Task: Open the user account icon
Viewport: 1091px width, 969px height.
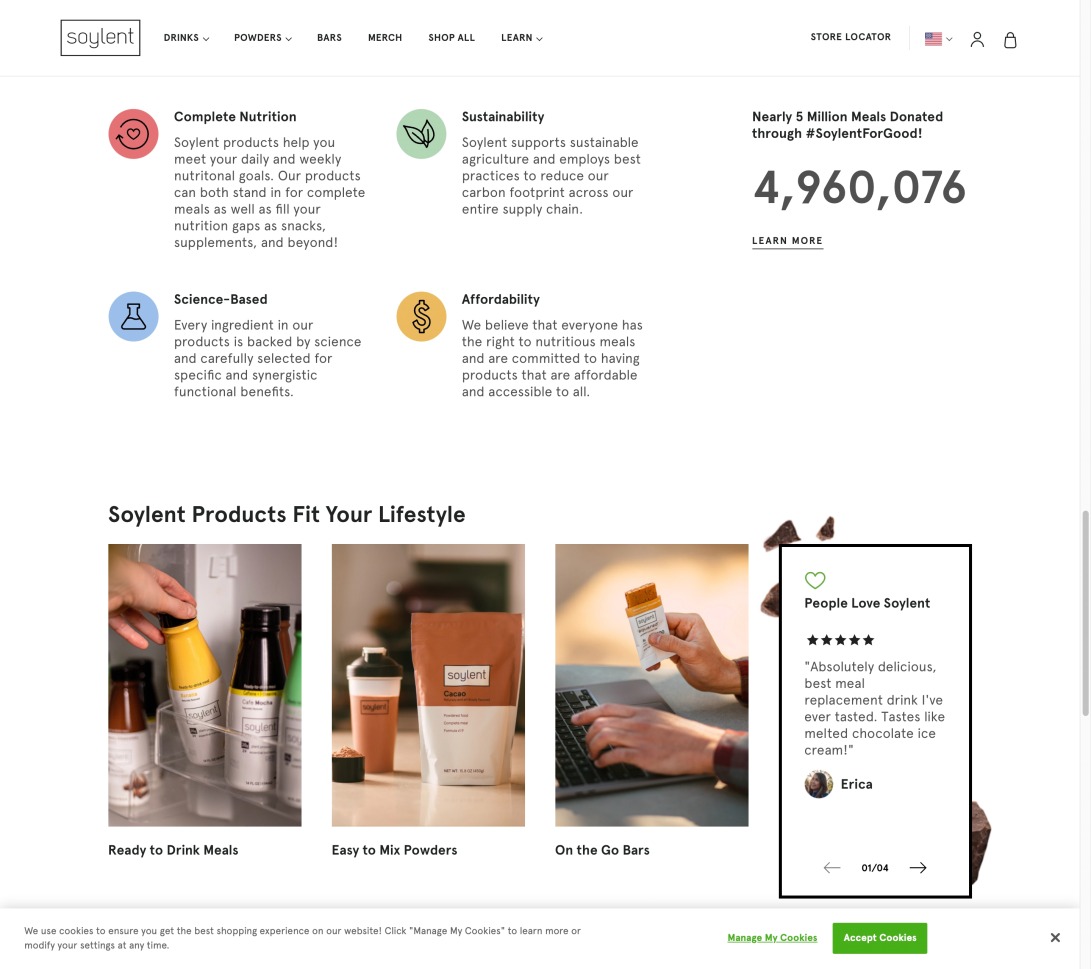Action: [977, 40]
